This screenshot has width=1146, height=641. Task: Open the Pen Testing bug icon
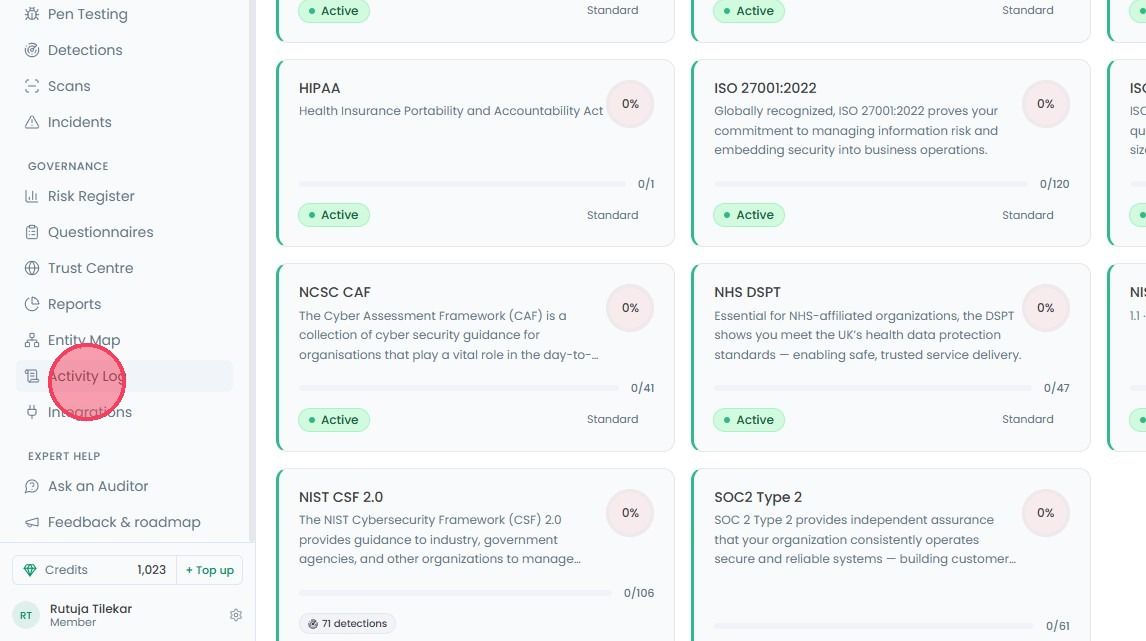click(x=31, y=14)
